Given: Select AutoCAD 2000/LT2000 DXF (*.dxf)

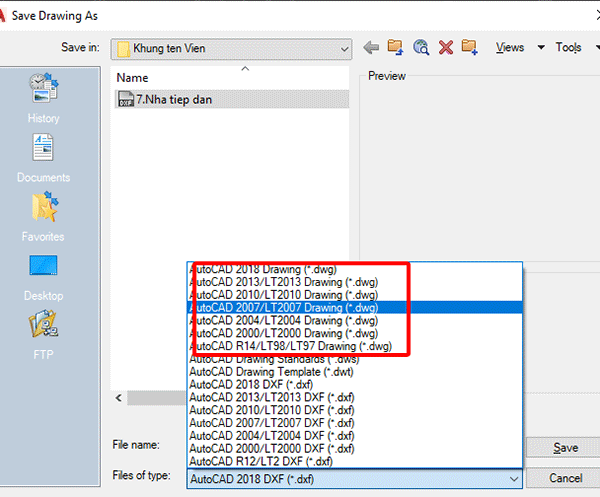Looking at the screenshot, I should [354, 449].
